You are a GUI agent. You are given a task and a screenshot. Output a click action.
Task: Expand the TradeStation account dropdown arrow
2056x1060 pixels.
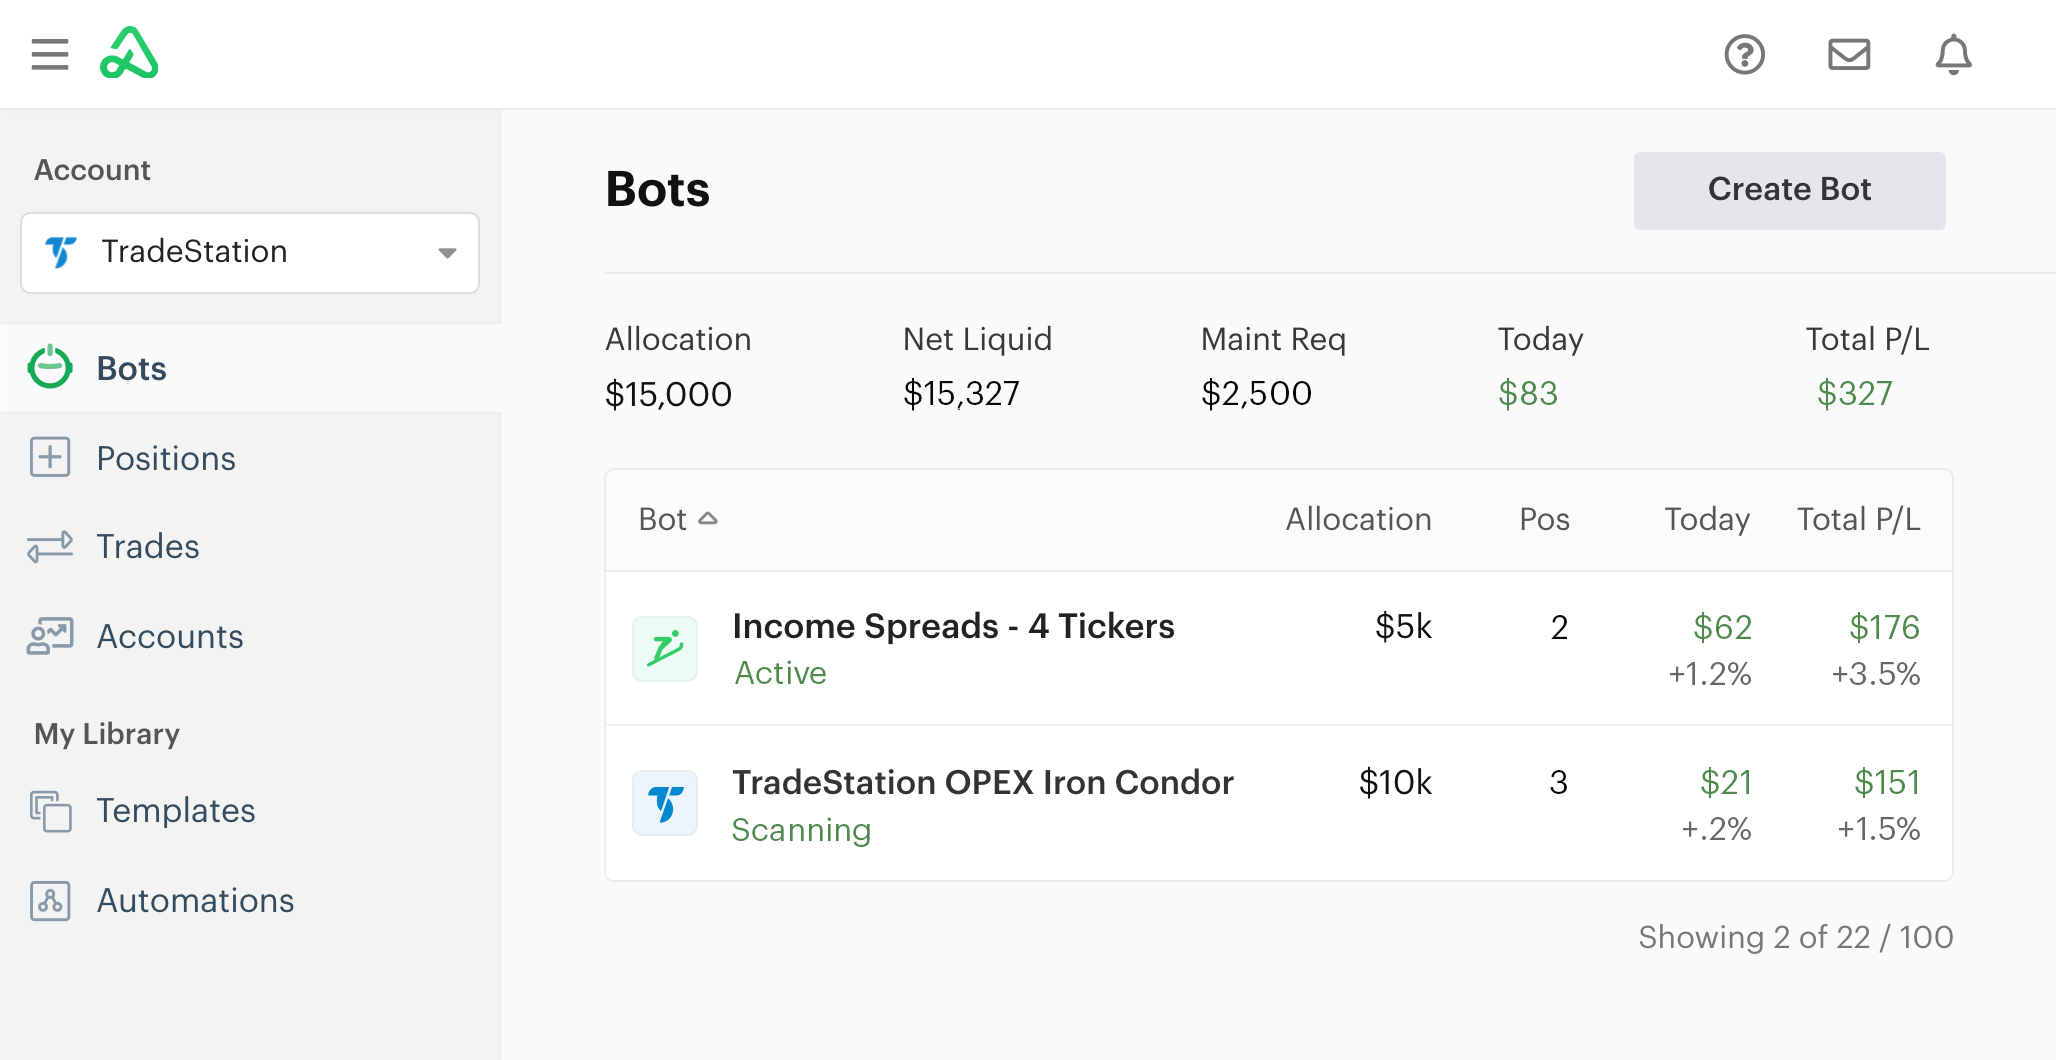(x=448, y=253)
